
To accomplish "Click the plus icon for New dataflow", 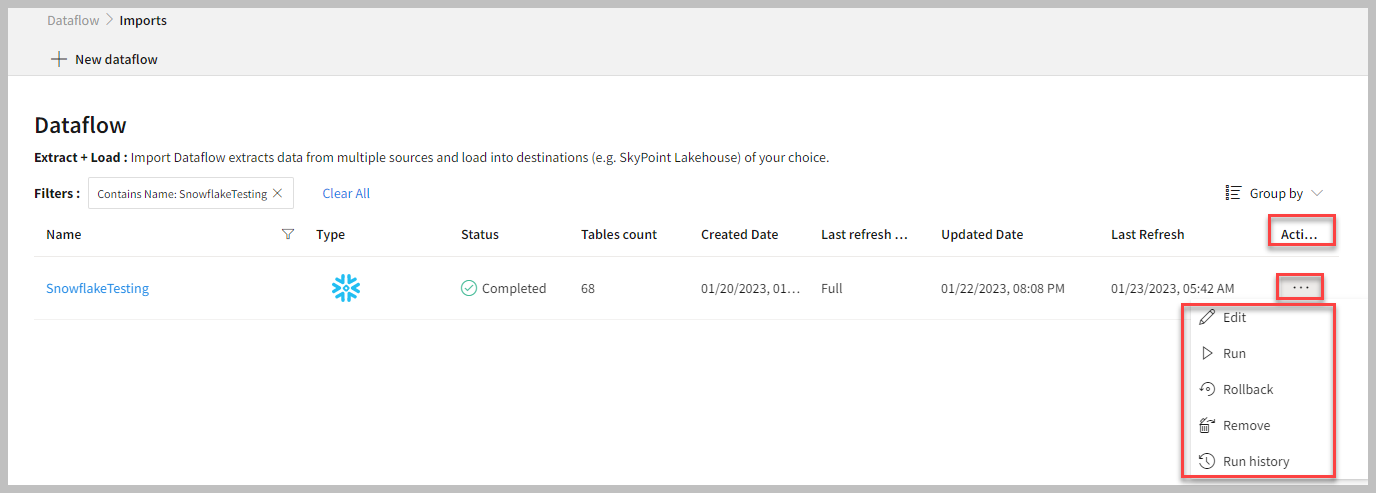I will (x=59, y=59).
